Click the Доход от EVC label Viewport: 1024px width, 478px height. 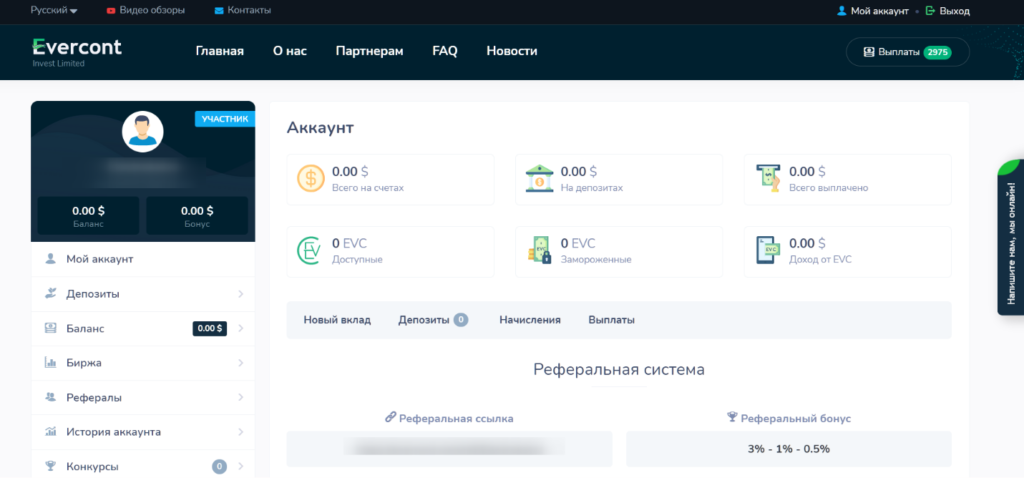pos(820,260)
